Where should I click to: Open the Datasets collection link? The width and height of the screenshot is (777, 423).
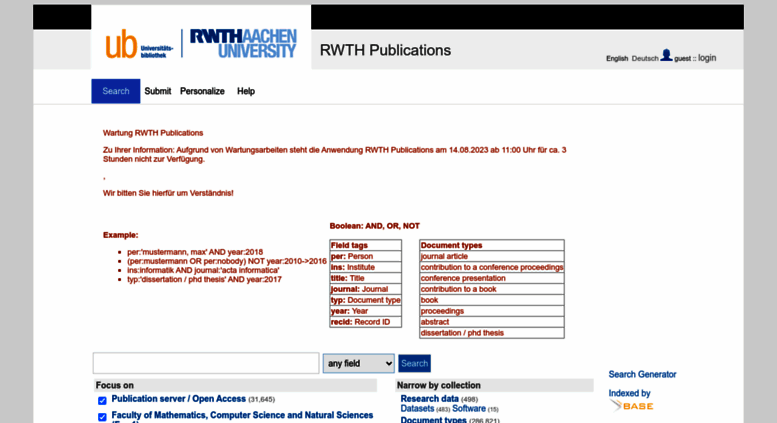pos(417,409)
